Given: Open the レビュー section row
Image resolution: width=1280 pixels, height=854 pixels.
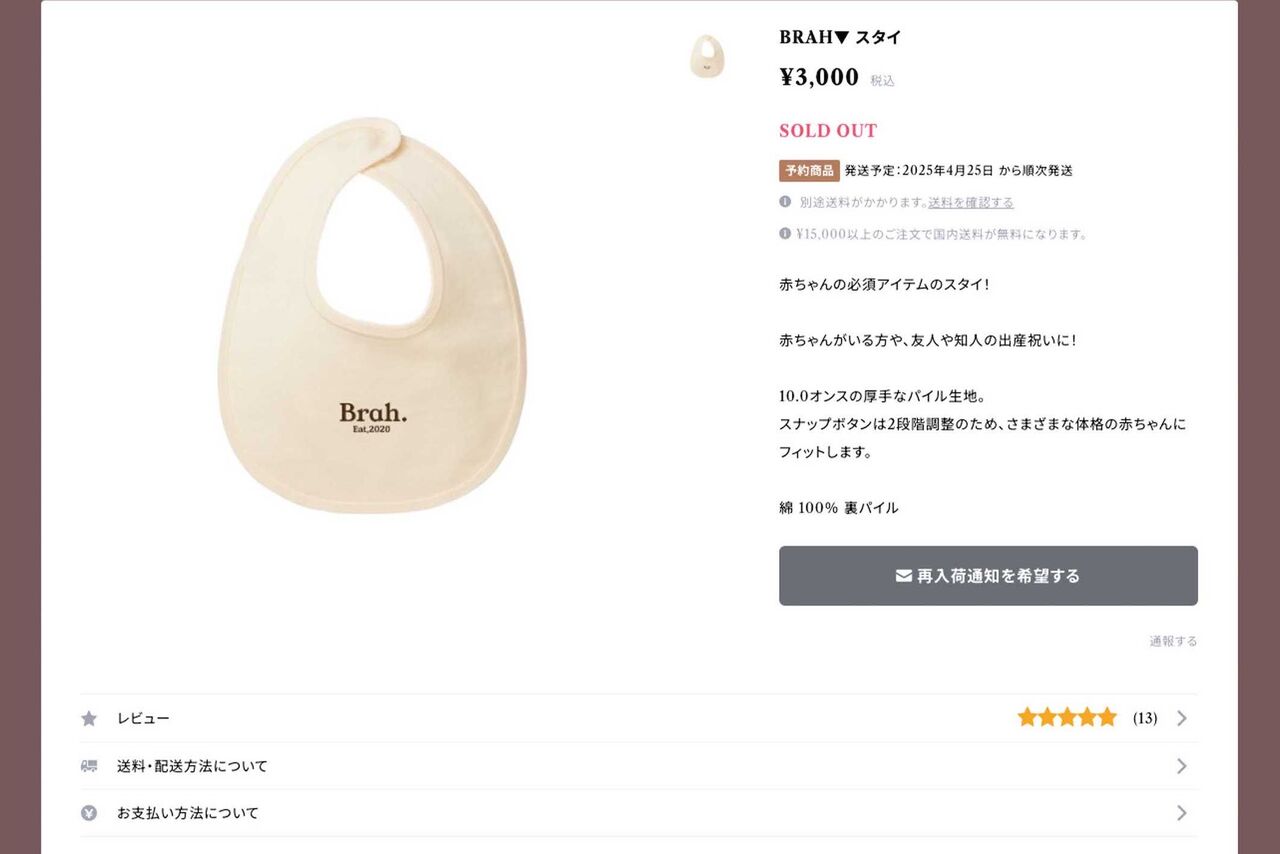Looking at the screenshot, I should point(639,718).
